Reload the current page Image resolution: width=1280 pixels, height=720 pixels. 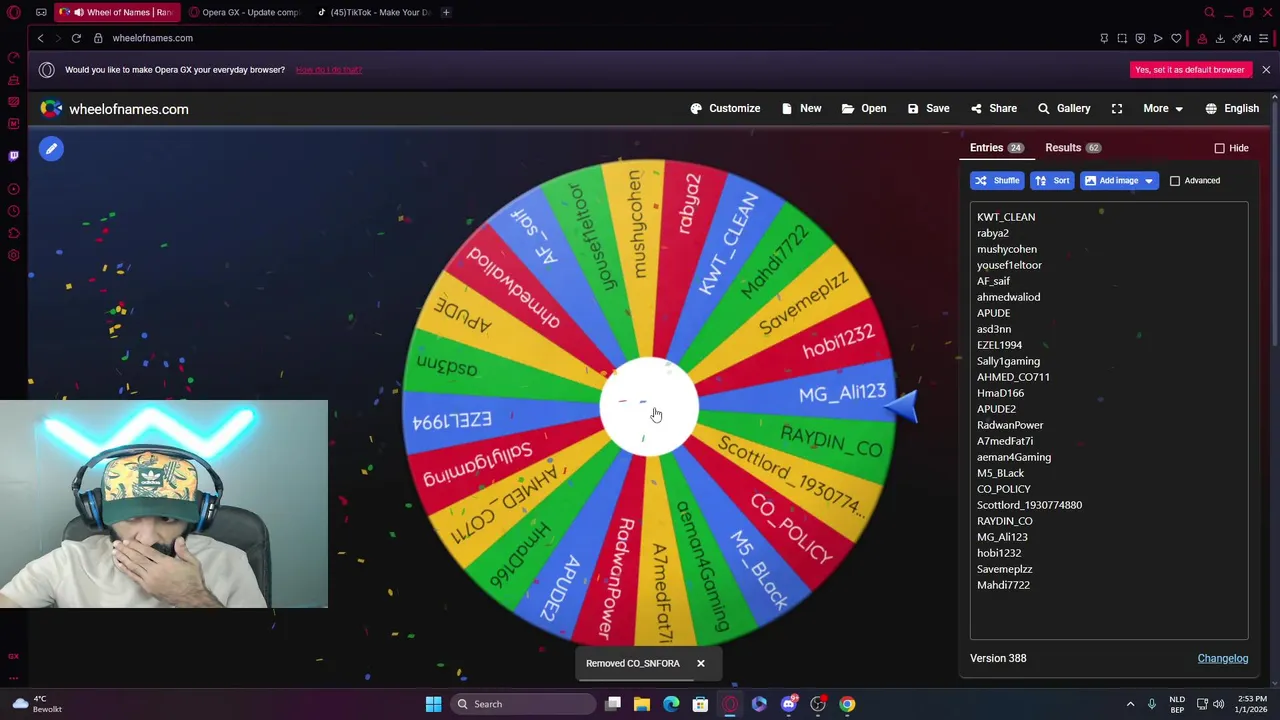76,38
